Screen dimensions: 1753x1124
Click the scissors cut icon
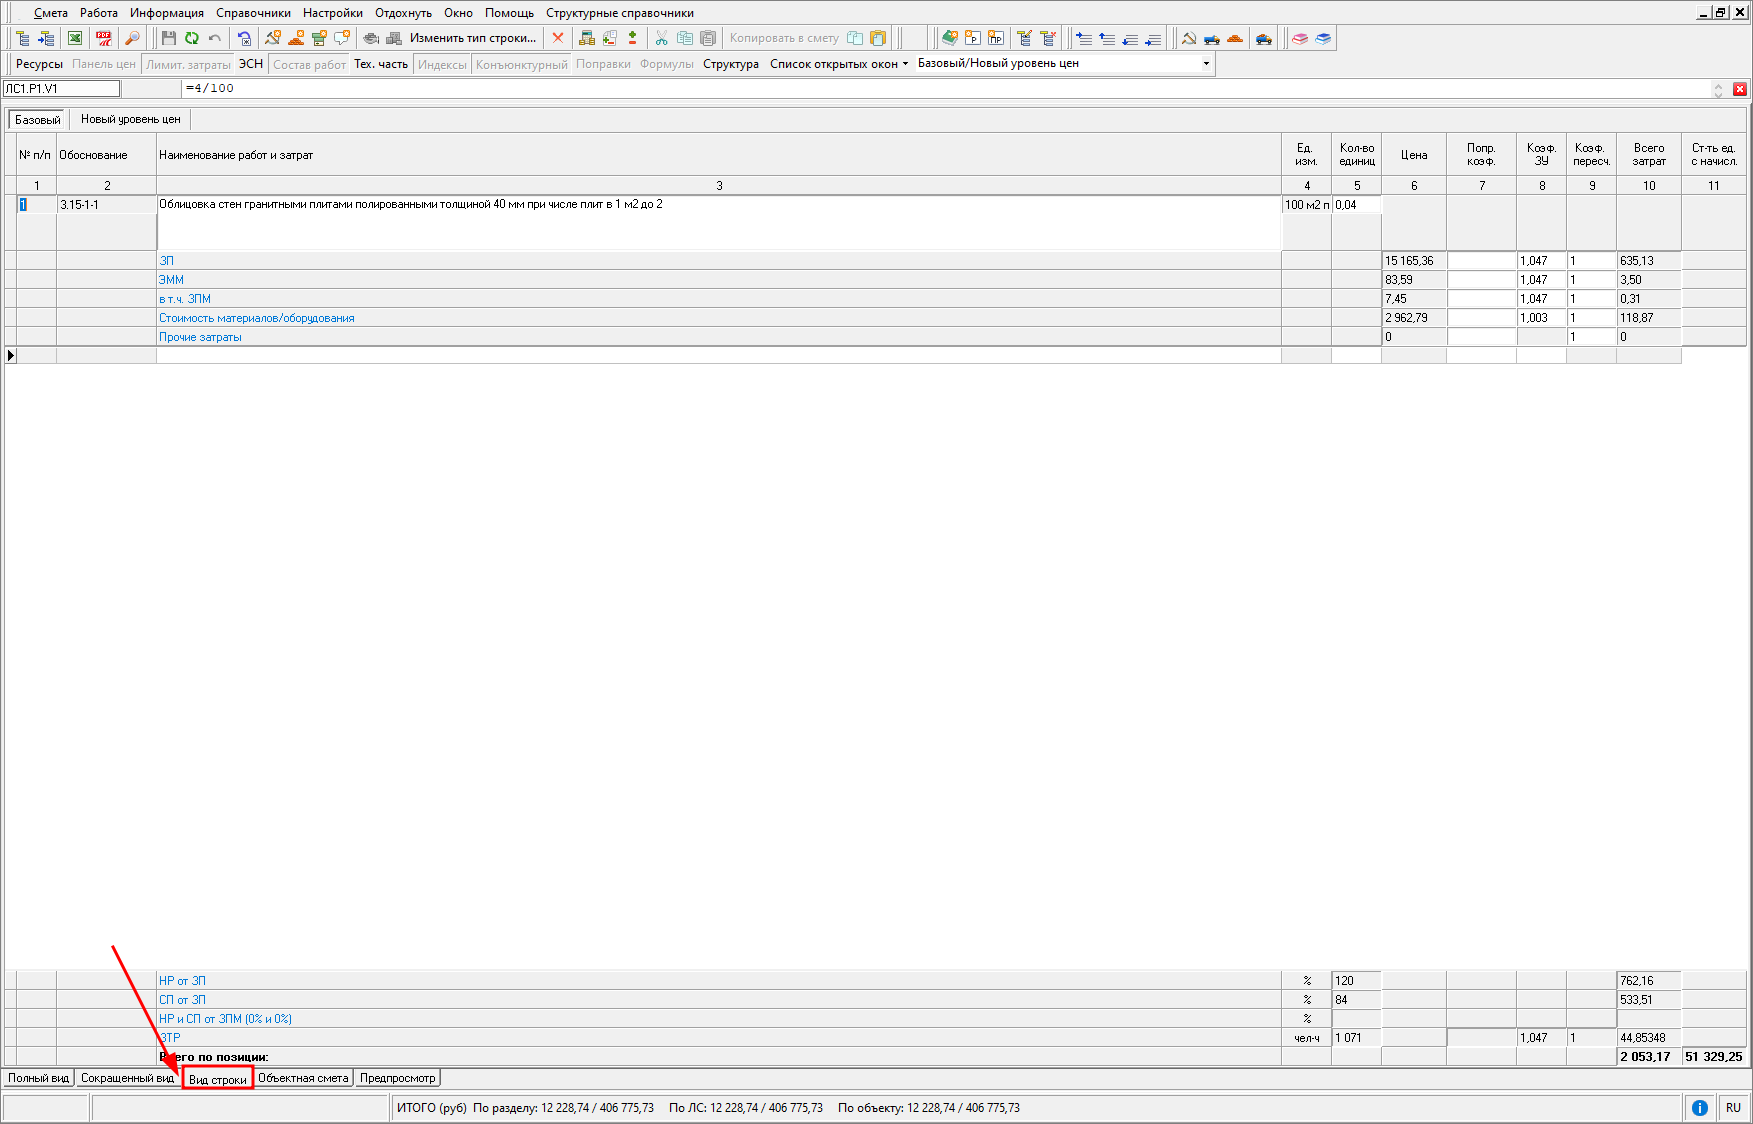click(x=661, y=38)
